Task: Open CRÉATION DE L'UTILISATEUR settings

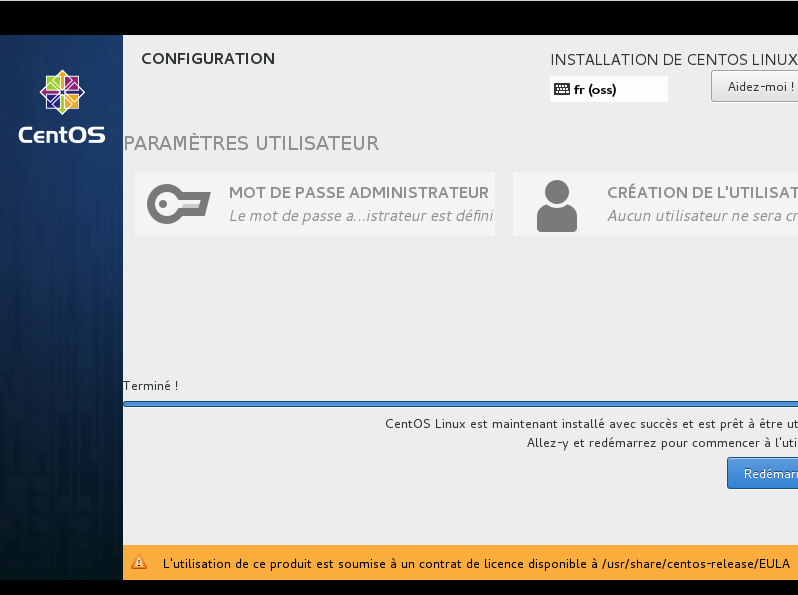Action: point(701,193)
